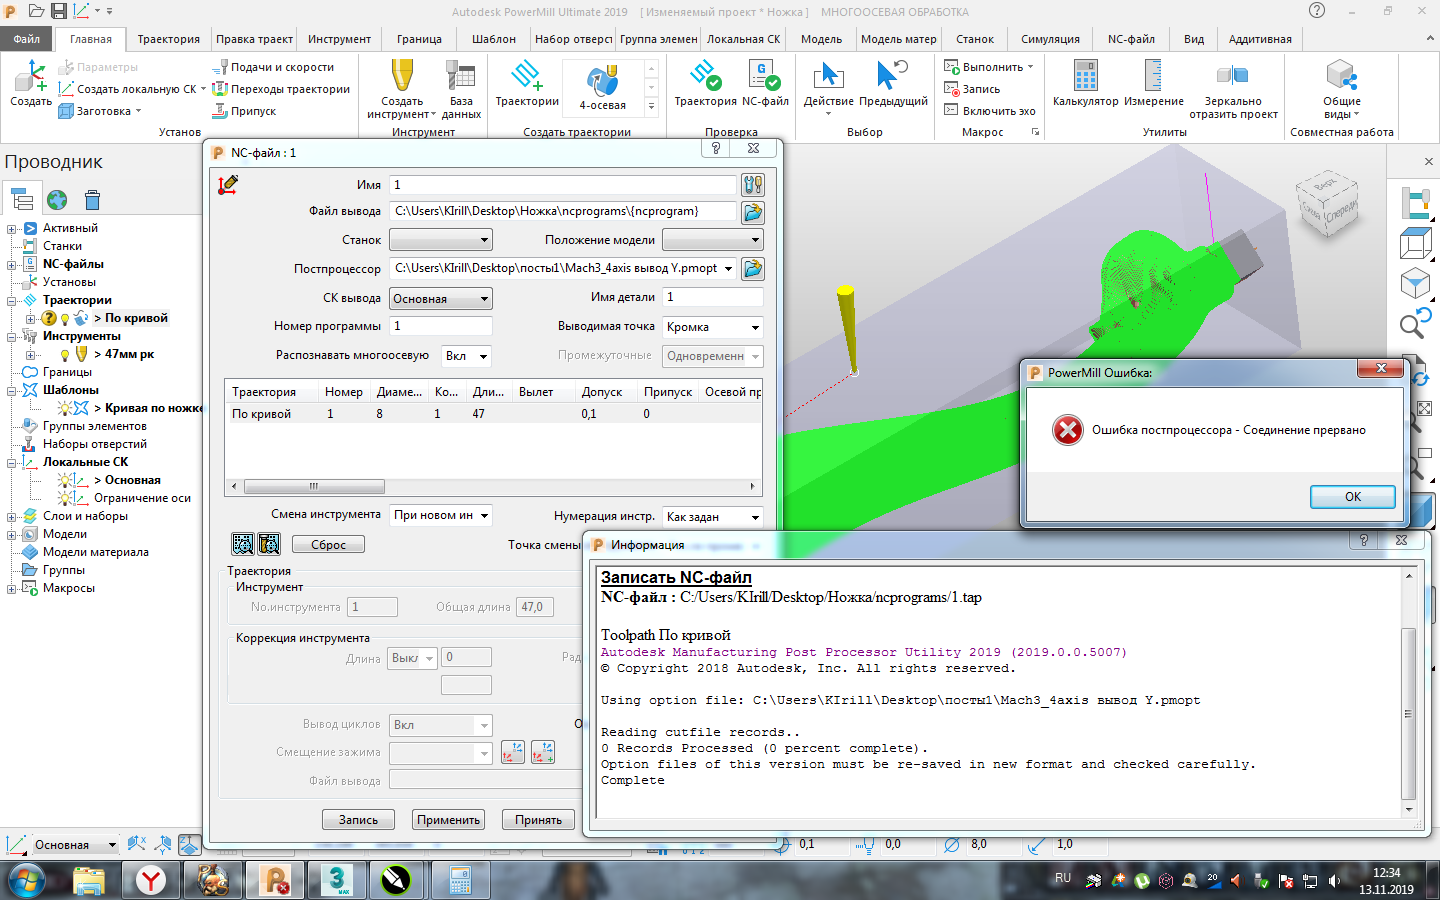1440x900 pixels.
Task: Click the Применить button
Action: click(x=449, y=820)
